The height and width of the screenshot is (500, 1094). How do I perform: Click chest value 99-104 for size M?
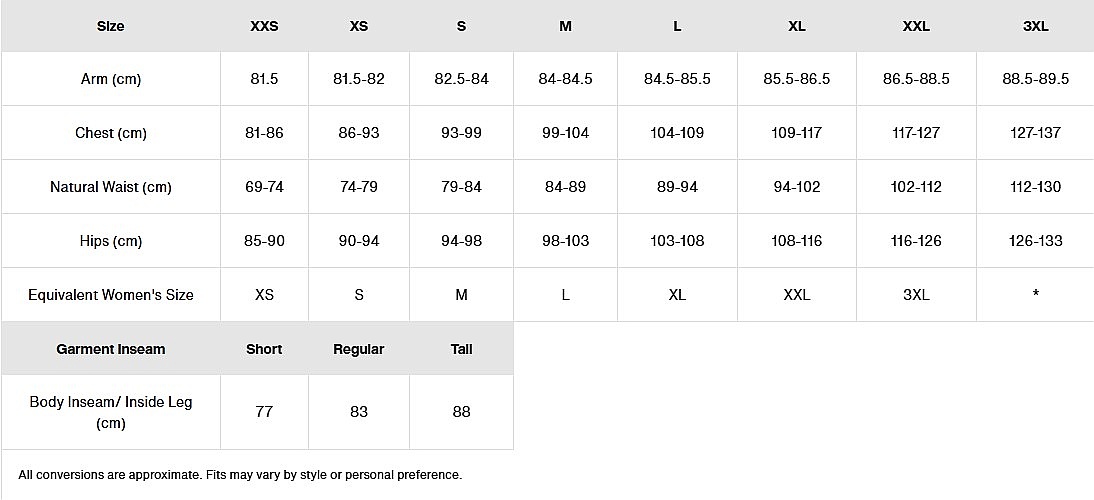pyautogui.click(x=565, y=133)
